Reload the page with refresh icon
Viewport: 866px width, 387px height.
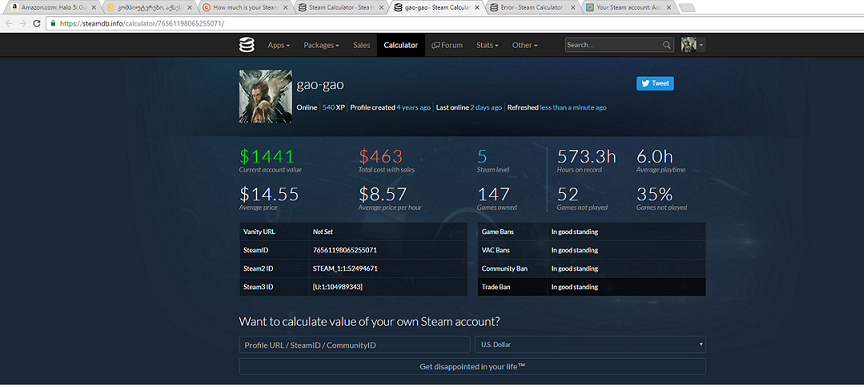[37, 23]
